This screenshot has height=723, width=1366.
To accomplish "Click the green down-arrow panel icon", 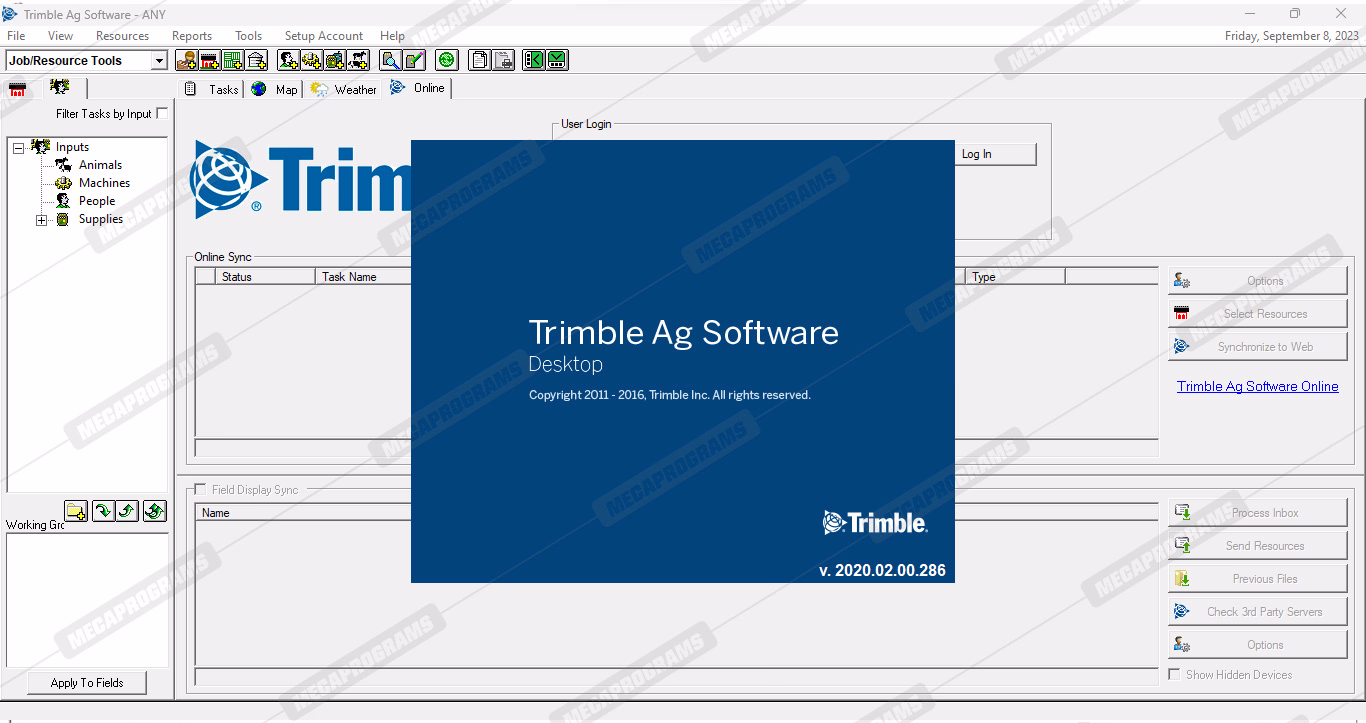I will coord(557,60).
